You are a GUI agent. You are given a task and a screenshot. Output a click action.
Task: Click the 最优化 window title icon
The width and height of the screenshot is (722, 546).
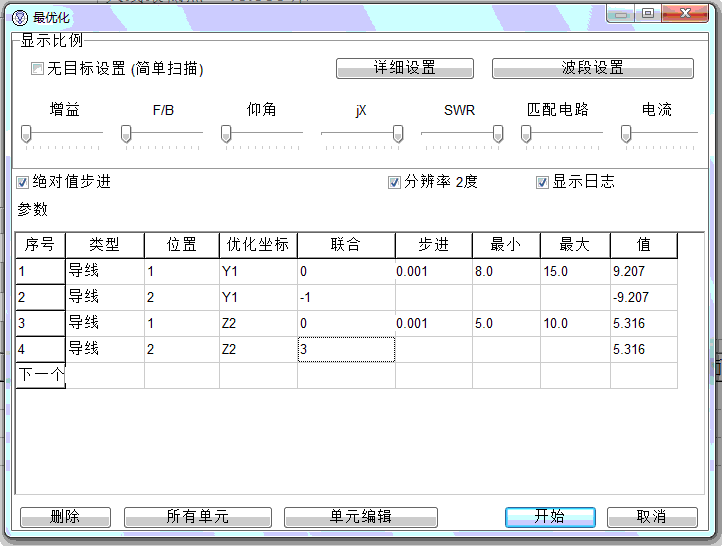pyautogui.click(x=20, y=17)
